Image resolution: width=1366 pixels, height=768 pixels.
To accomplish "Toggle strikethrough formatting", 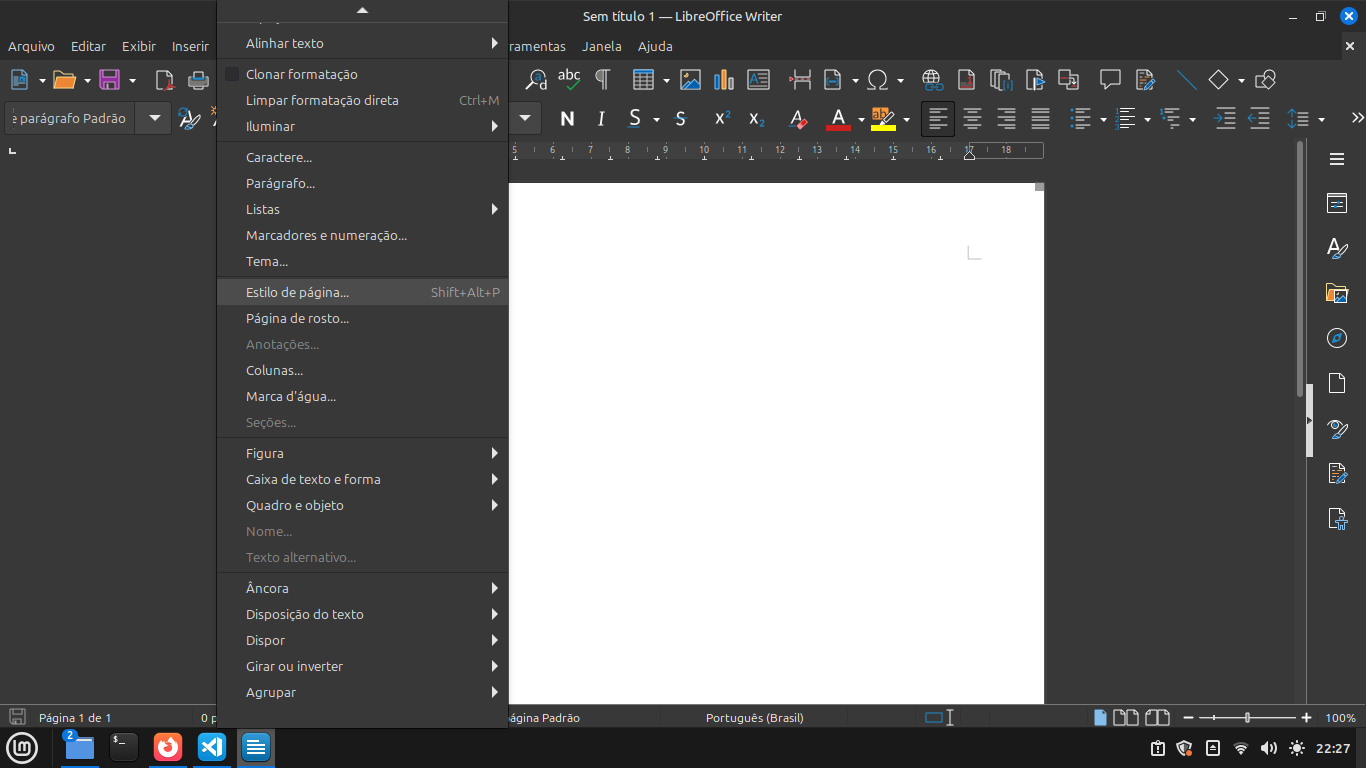I will coord(681,119).
